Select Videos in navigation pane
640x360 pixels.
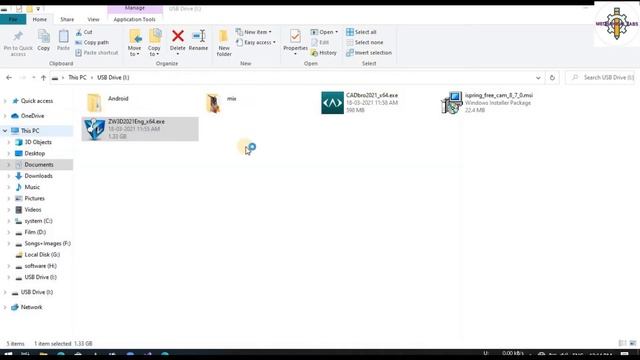(33, 209)
